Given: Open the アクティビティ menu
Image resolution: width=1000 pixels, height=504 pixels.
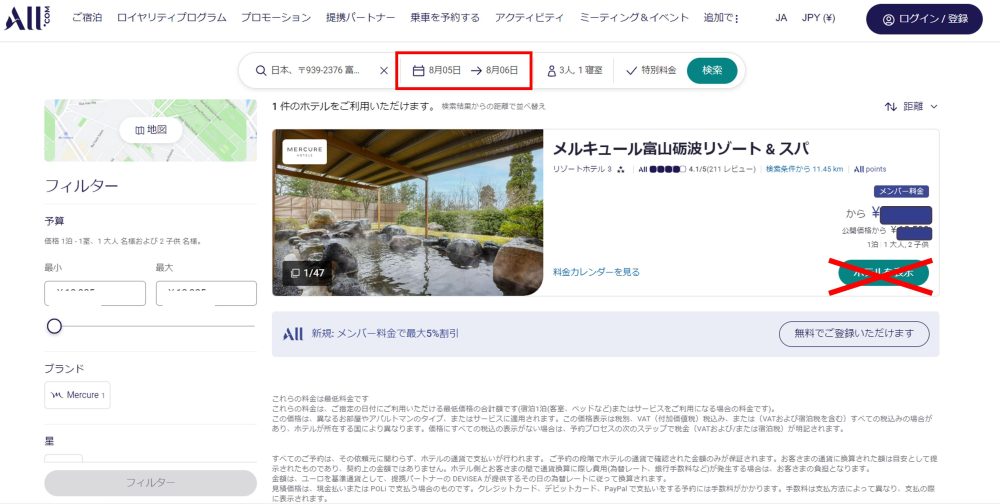Looking at the screenshot, I should (x=529, y=18).
